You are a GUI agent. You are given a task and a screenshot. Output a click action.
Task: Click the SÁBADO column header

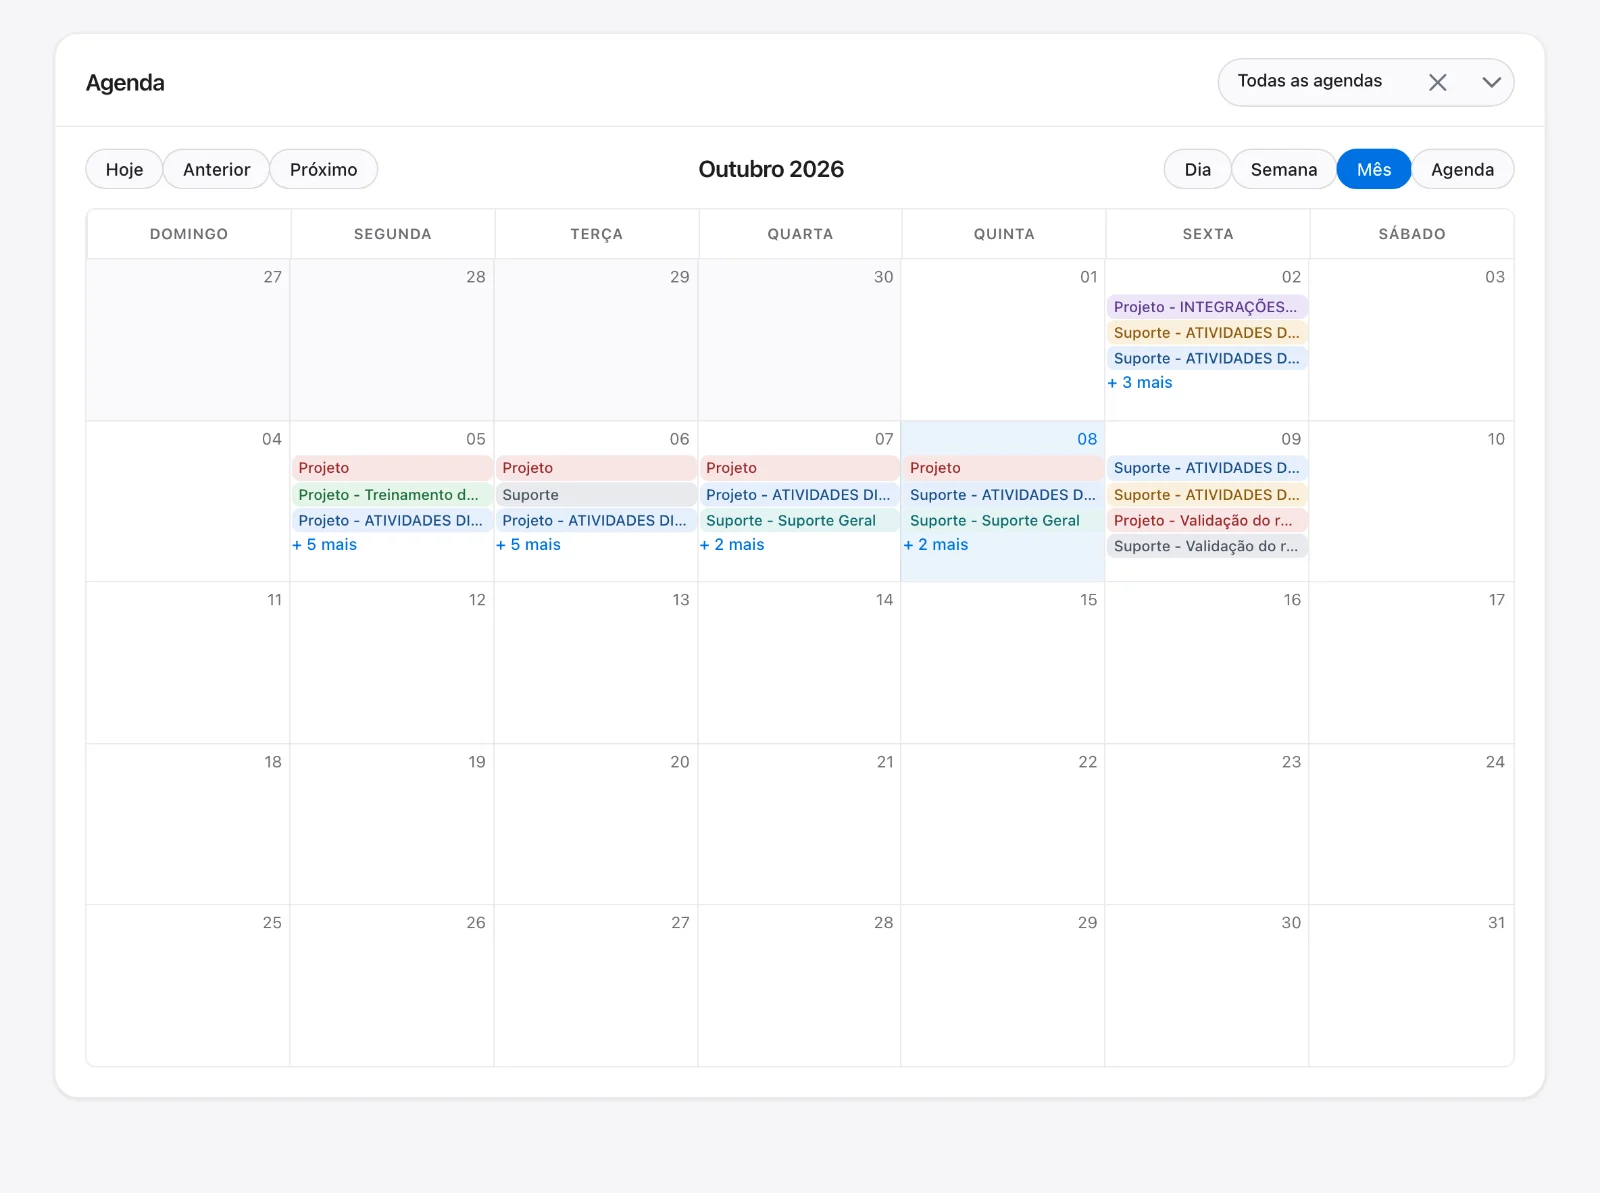(1412, 234)
